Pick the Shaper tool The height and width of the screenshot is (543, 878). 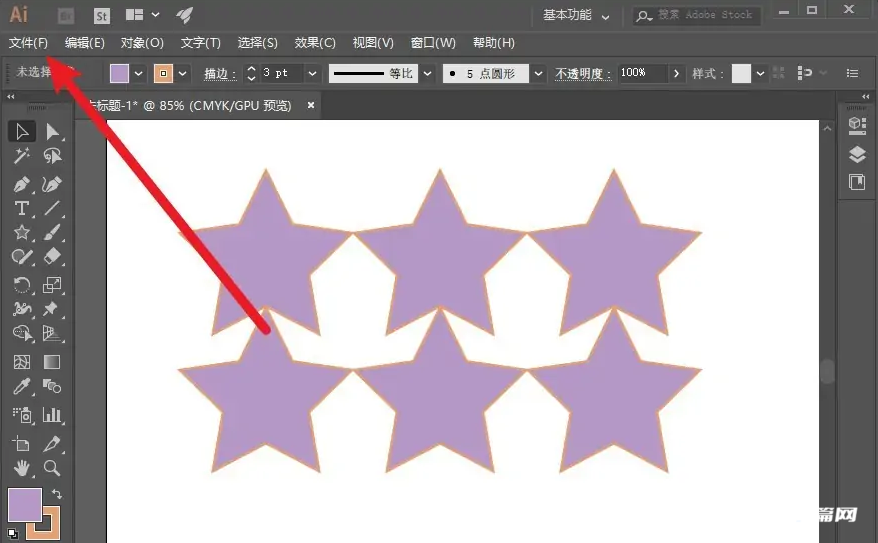(x=22, y=257)
